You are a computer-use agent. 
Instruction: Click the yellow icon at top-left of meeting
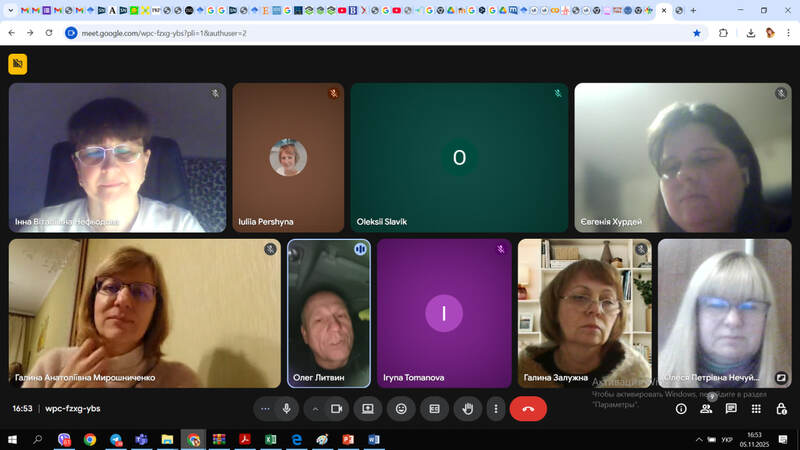point(18,64)
